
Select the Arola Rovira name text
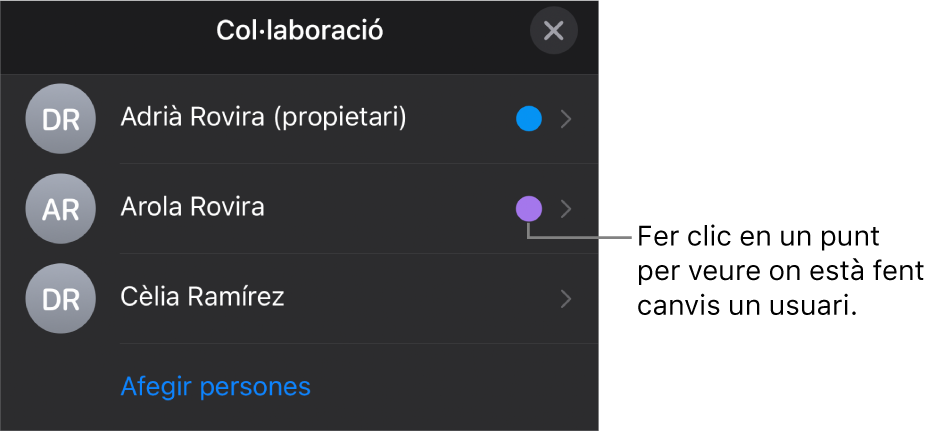pos(192,207)
